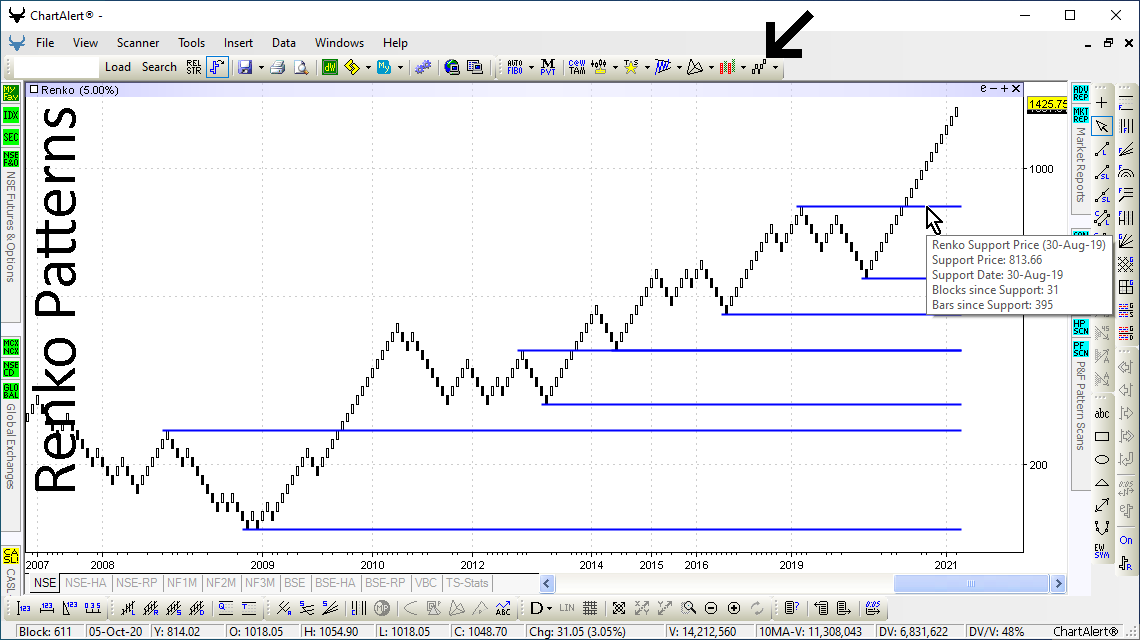This screenshot has height=640, width=1140.
Task: Click the EW SWM Elliott wave icon
Action: 1102,551
